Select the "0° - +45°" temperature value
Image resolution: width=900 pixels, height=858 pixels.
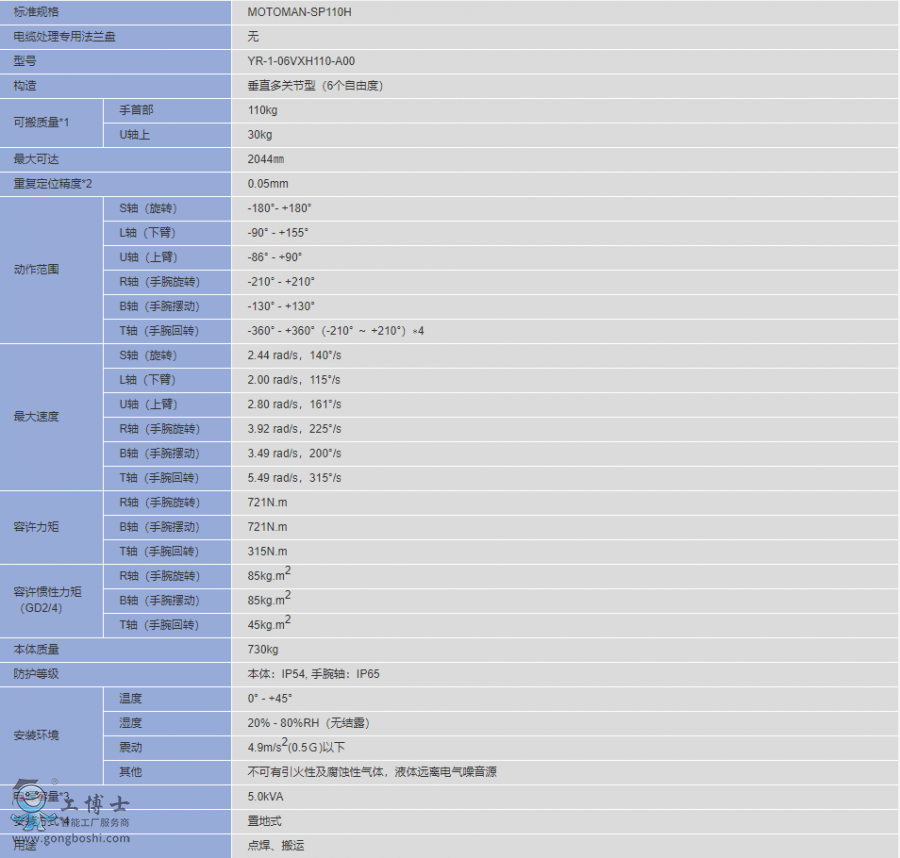[x=270, y=698]
